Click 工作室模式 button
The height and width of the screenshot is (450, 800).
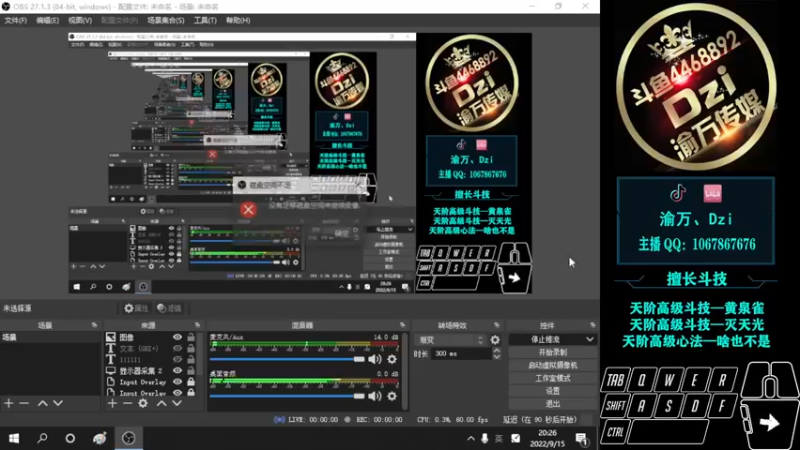[553, 378]
